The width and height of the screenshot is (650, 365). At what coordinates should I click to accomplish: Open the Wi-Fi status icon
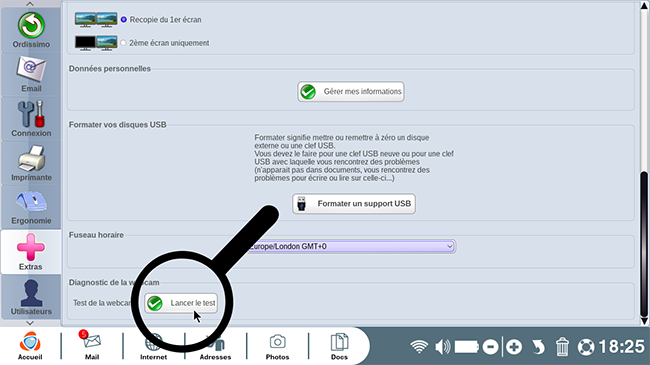click(x=419, y=346)
